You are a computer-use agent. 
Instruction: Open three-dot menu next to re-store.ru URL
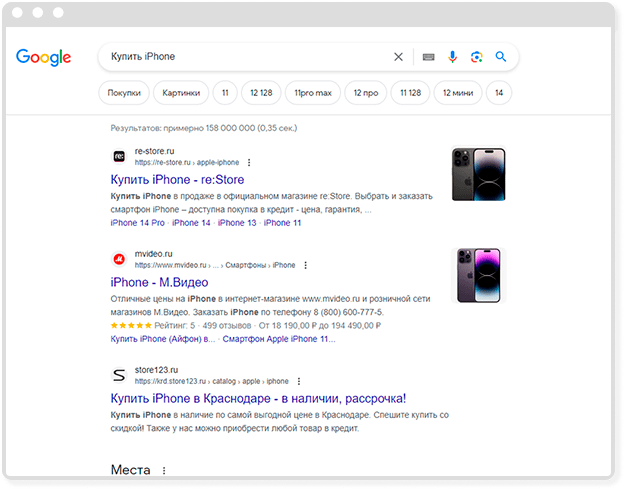pyautogui.click(x=249, y=162)
